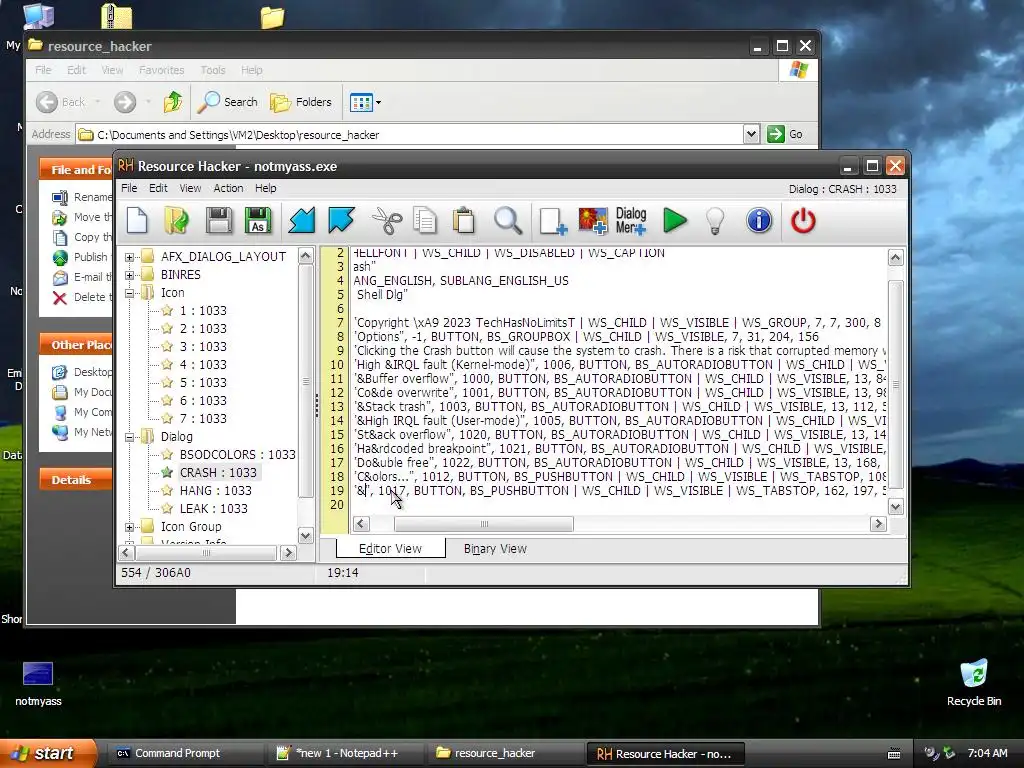Expand the Icon Group tree node

point(129,527)
